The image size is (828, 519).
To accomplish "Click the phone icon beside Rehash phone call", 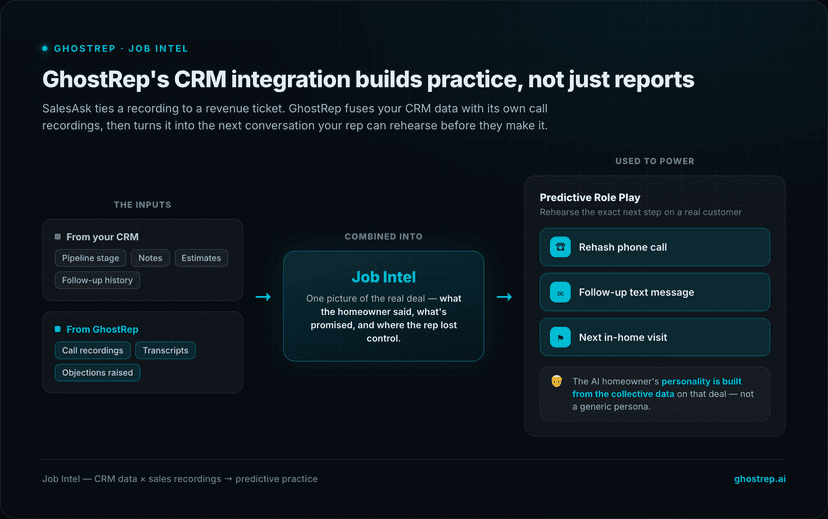I will coord(560,247).
